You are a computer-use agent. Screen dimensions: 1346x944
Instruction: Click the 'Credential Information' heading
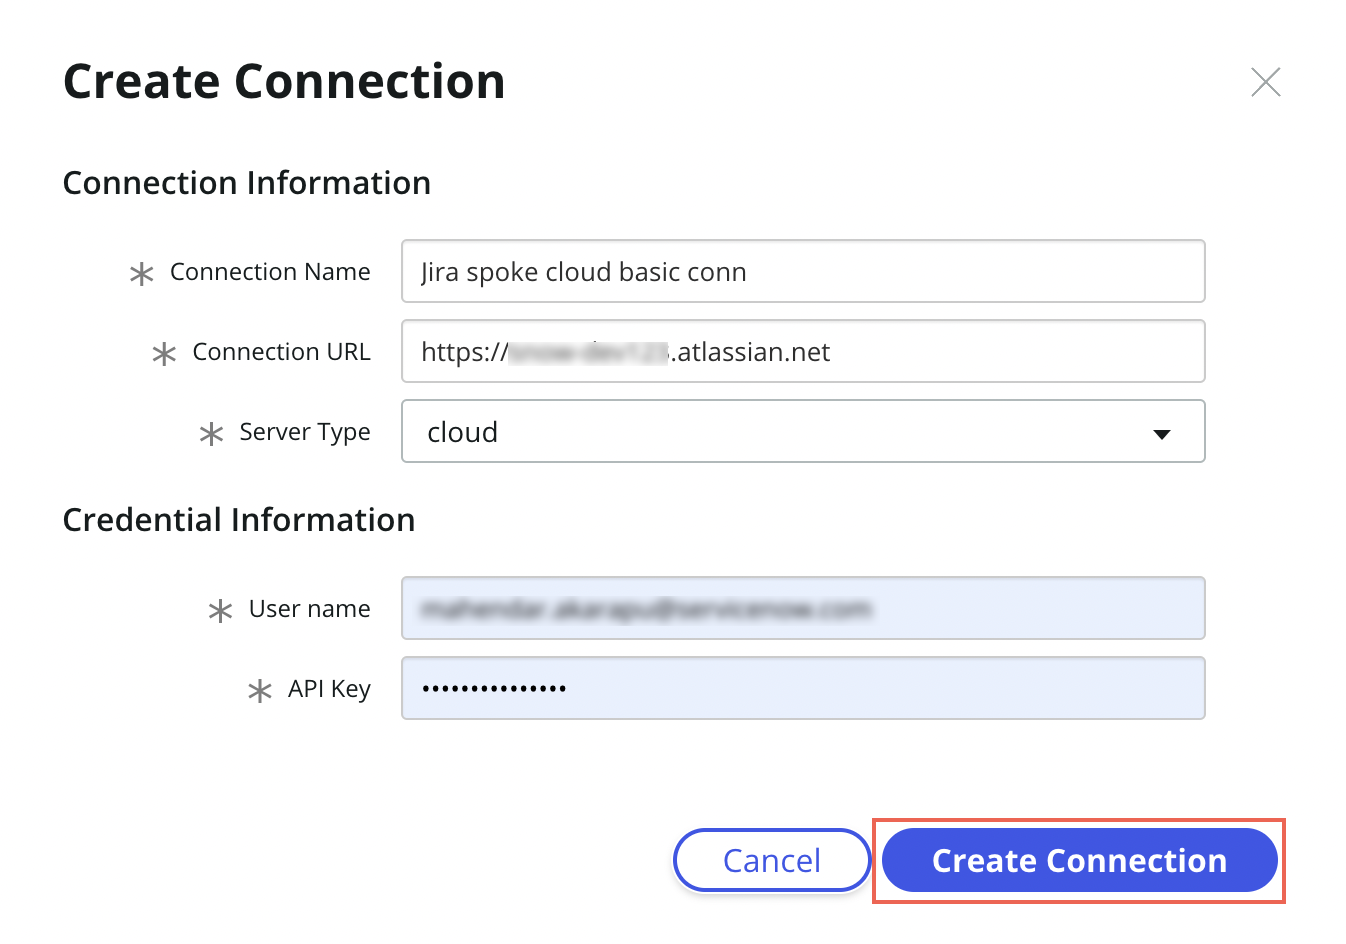coord(239,520)
